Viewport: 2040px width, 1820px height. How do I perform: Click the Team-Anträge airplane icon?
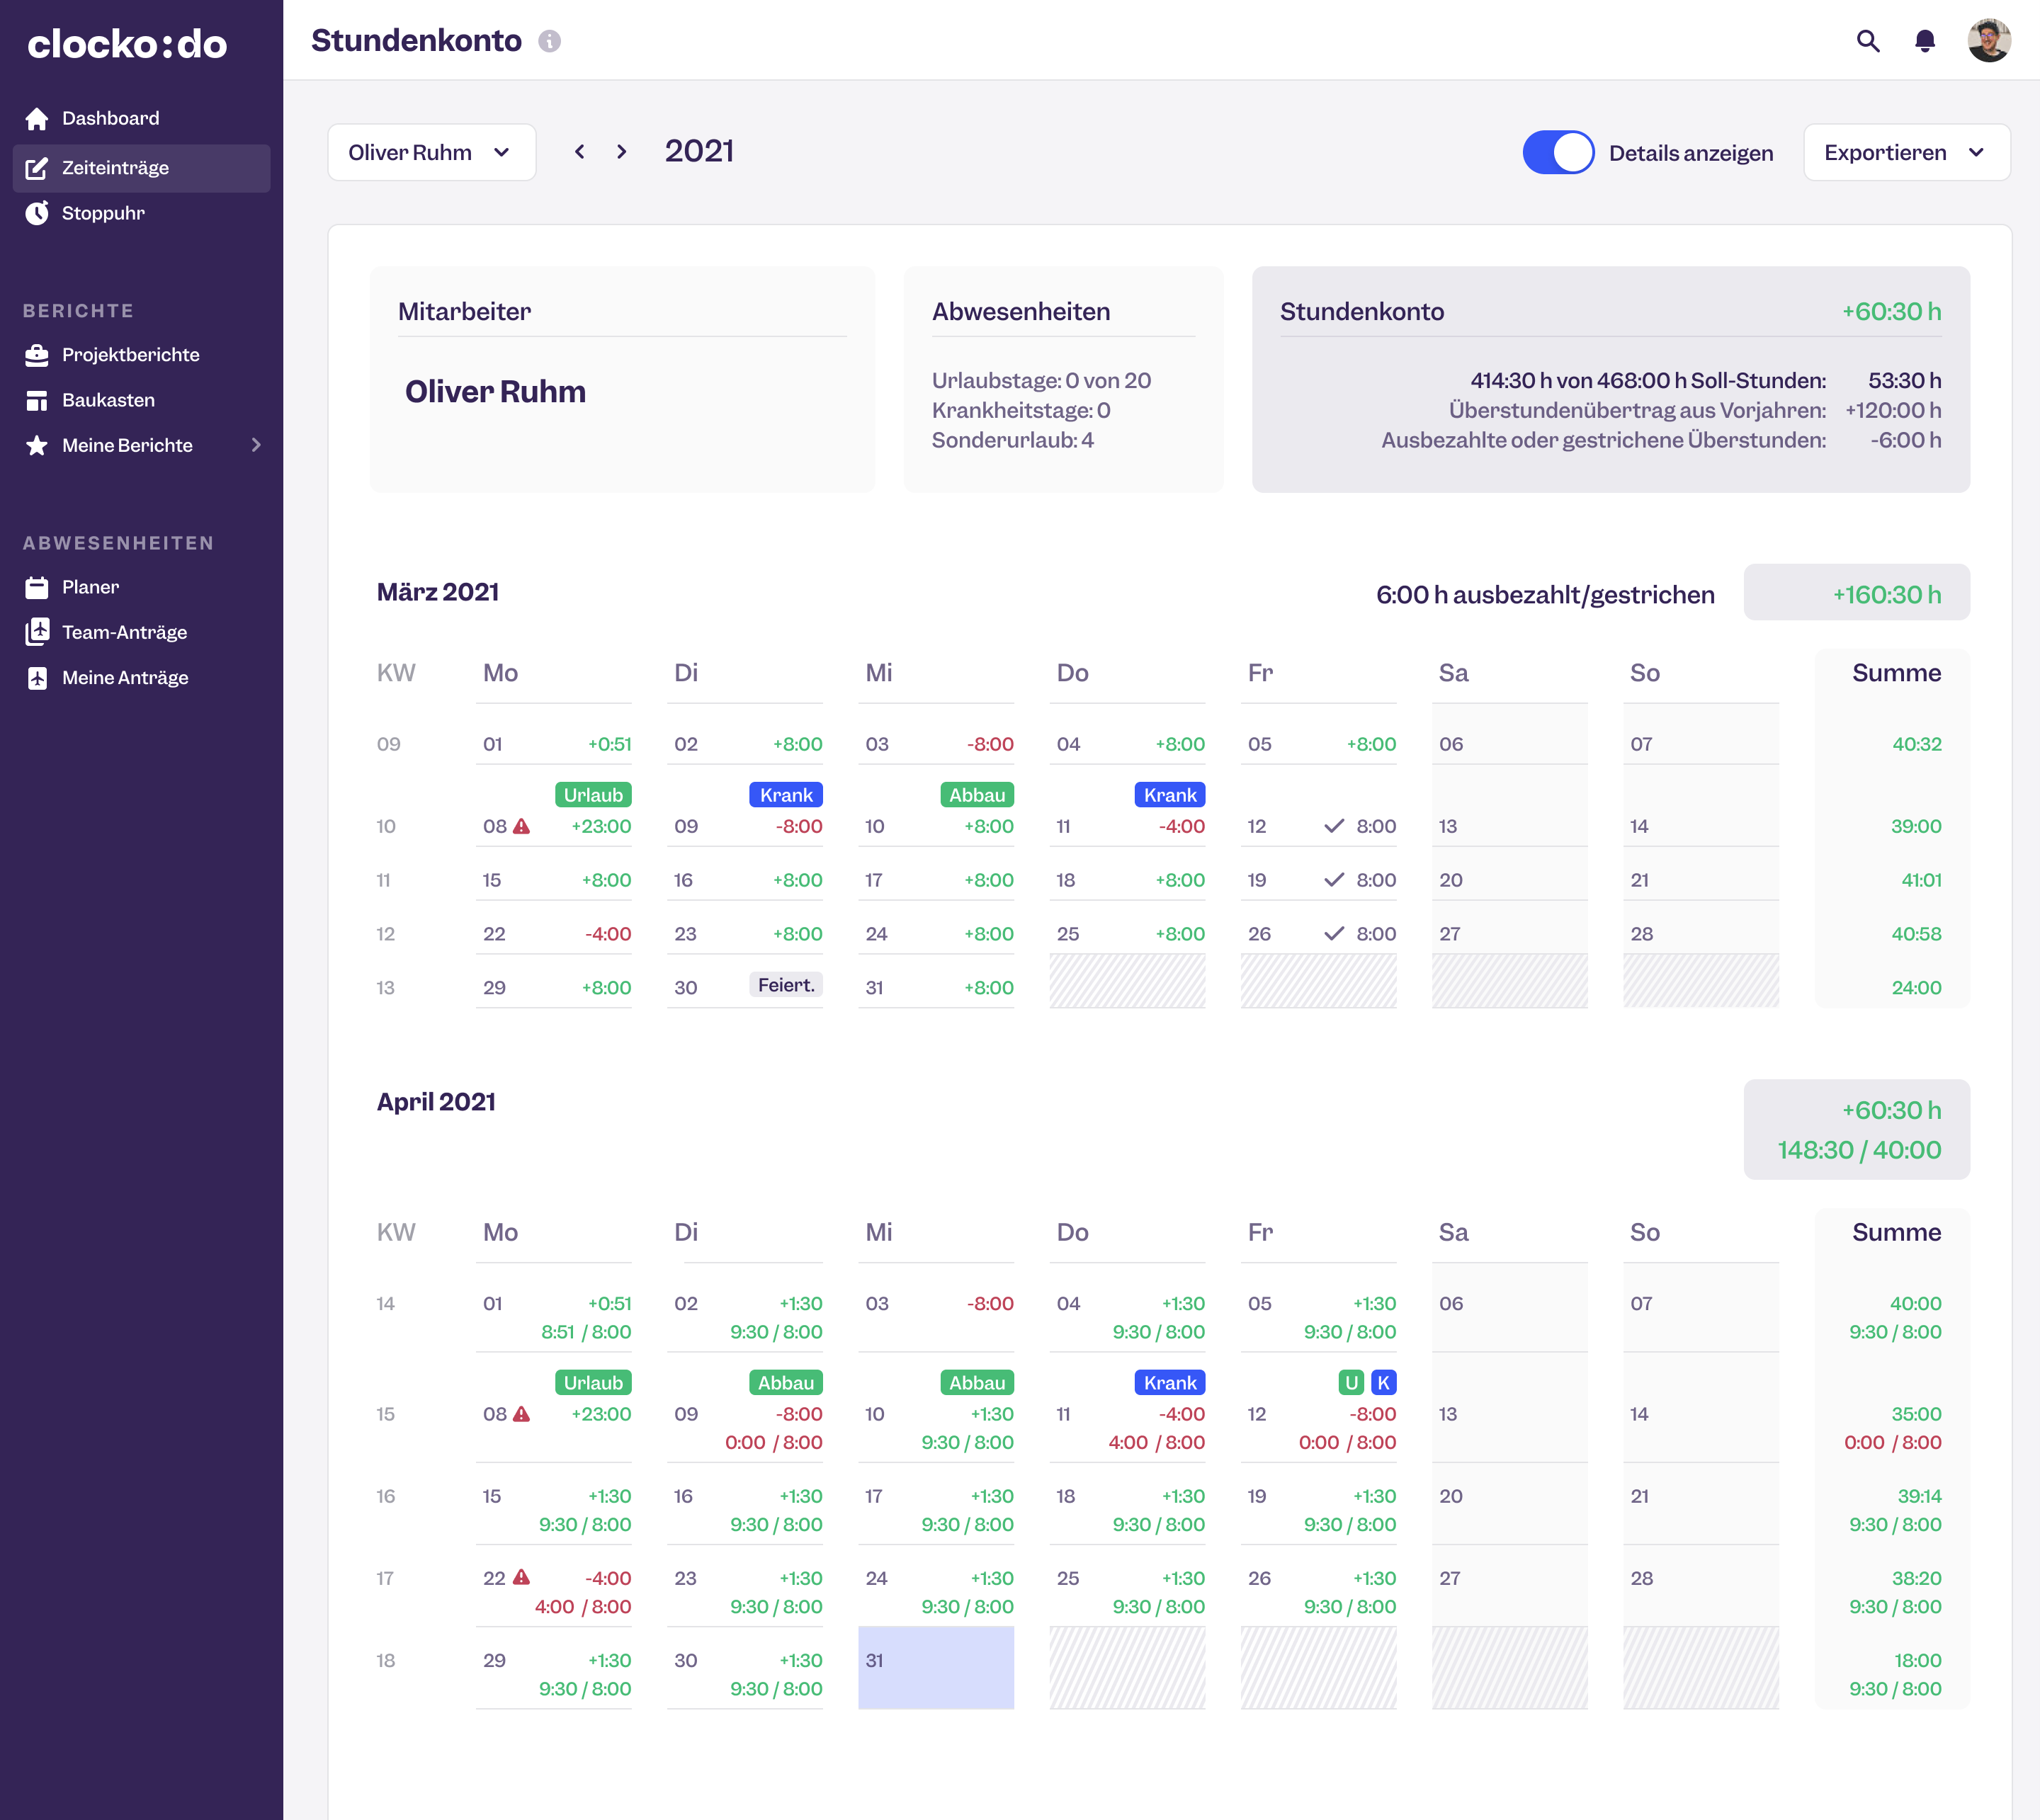tap(38, 632)
